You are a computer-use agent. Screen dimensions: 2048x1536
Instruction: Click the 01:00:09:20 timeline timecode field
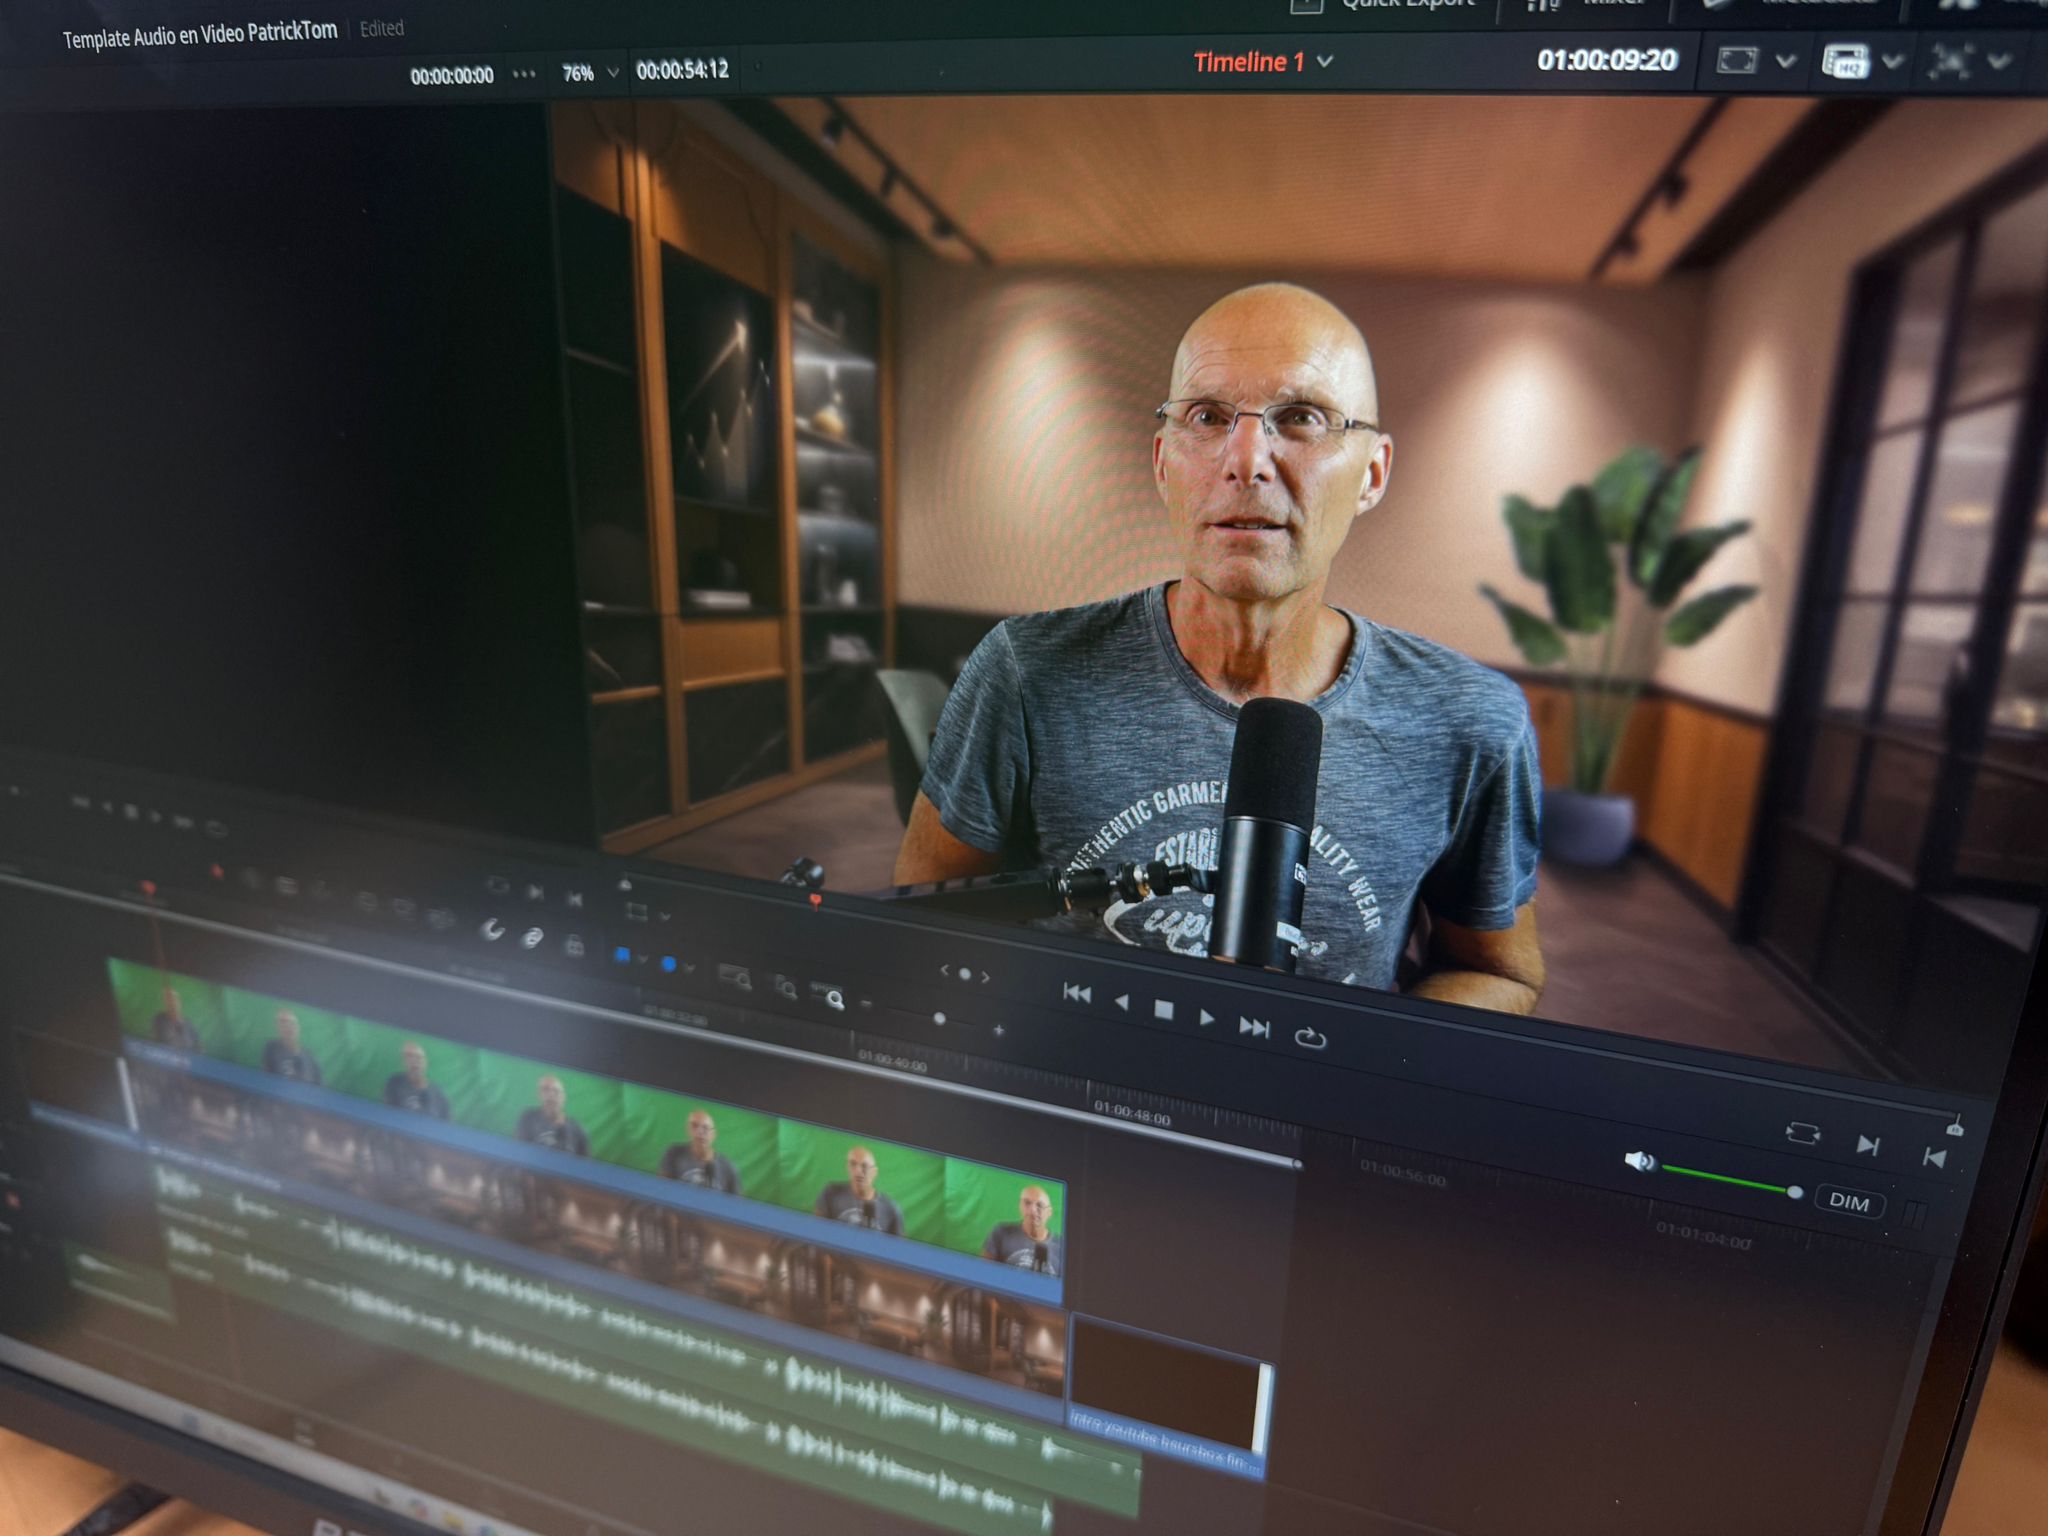pyautogui.click(x=1606, y=60)
